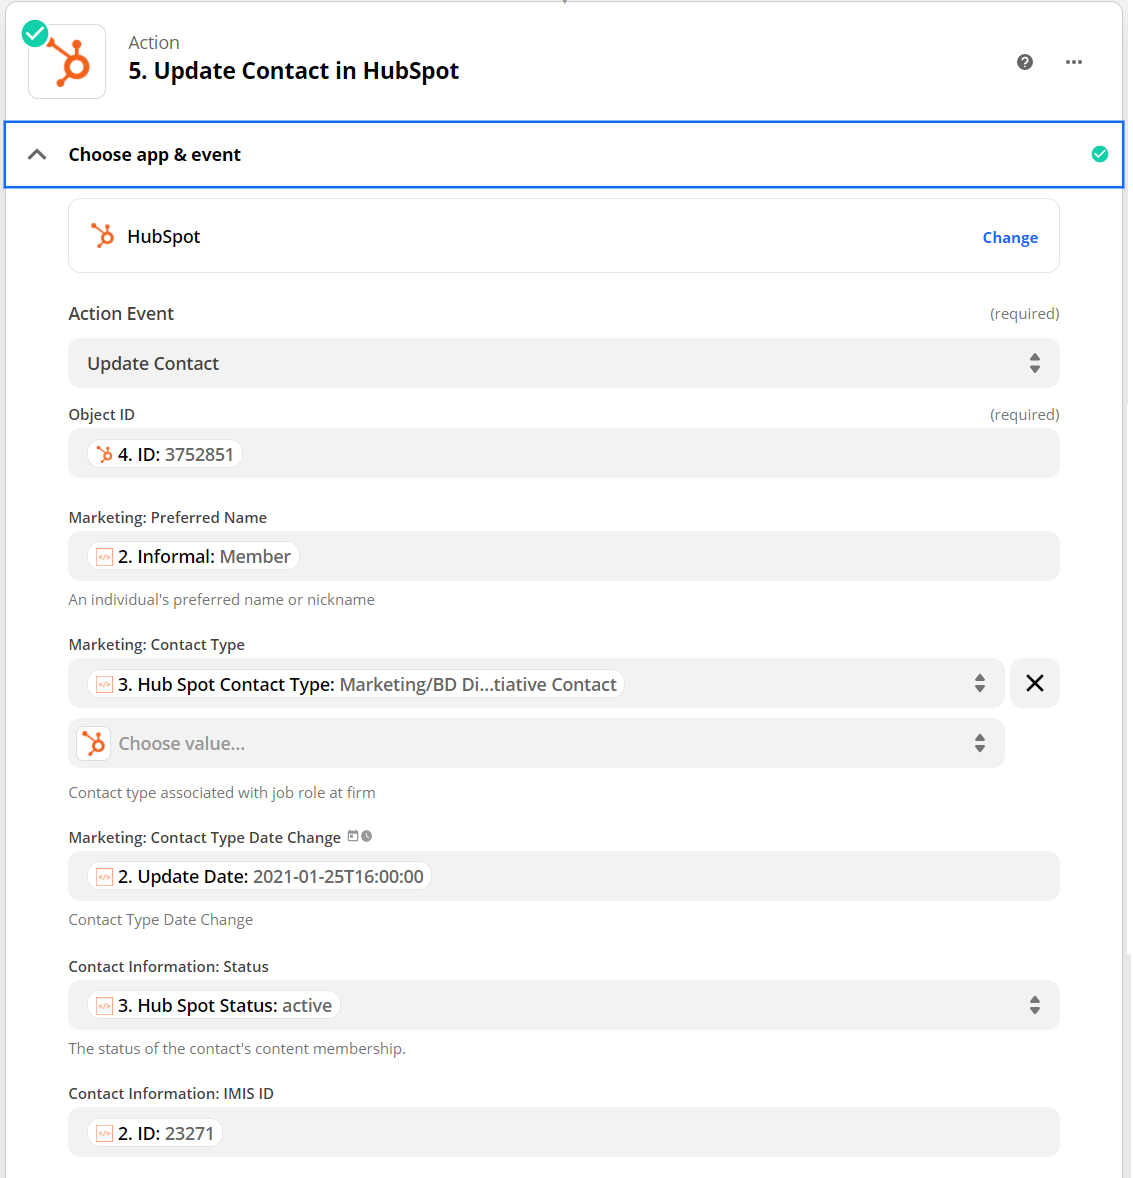Click the Choose app & event header
Viewport: 1133px width, 1178px height.
tap(154, 154)
